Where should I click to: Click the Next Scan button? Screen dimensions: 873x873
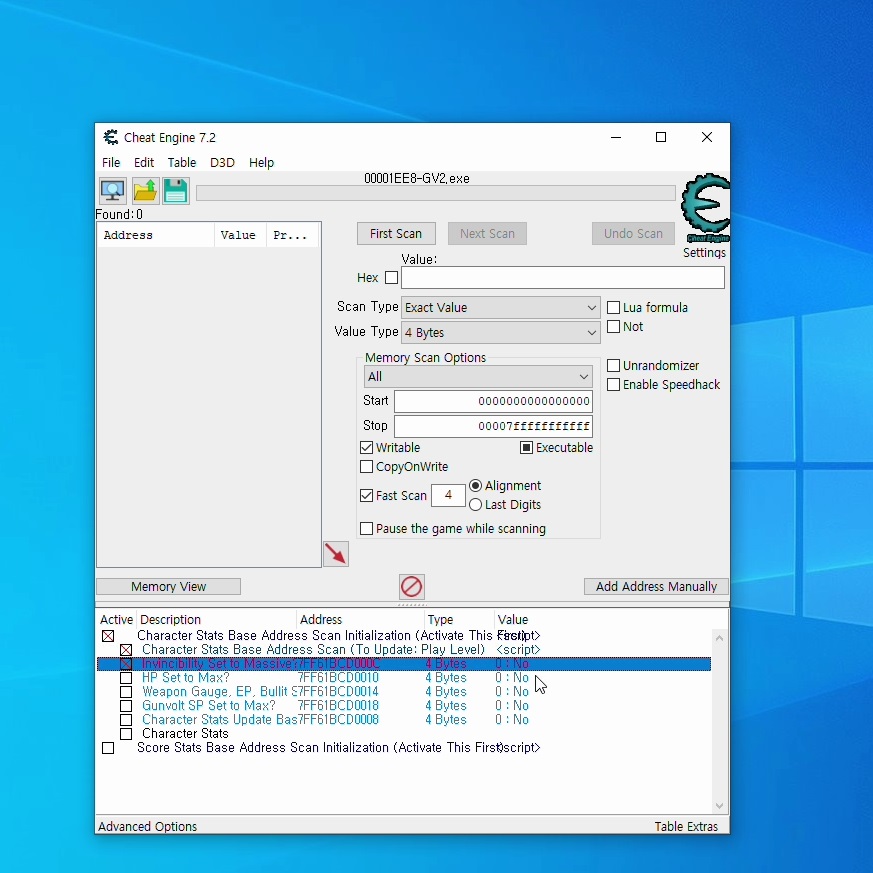tap(487, 234)
